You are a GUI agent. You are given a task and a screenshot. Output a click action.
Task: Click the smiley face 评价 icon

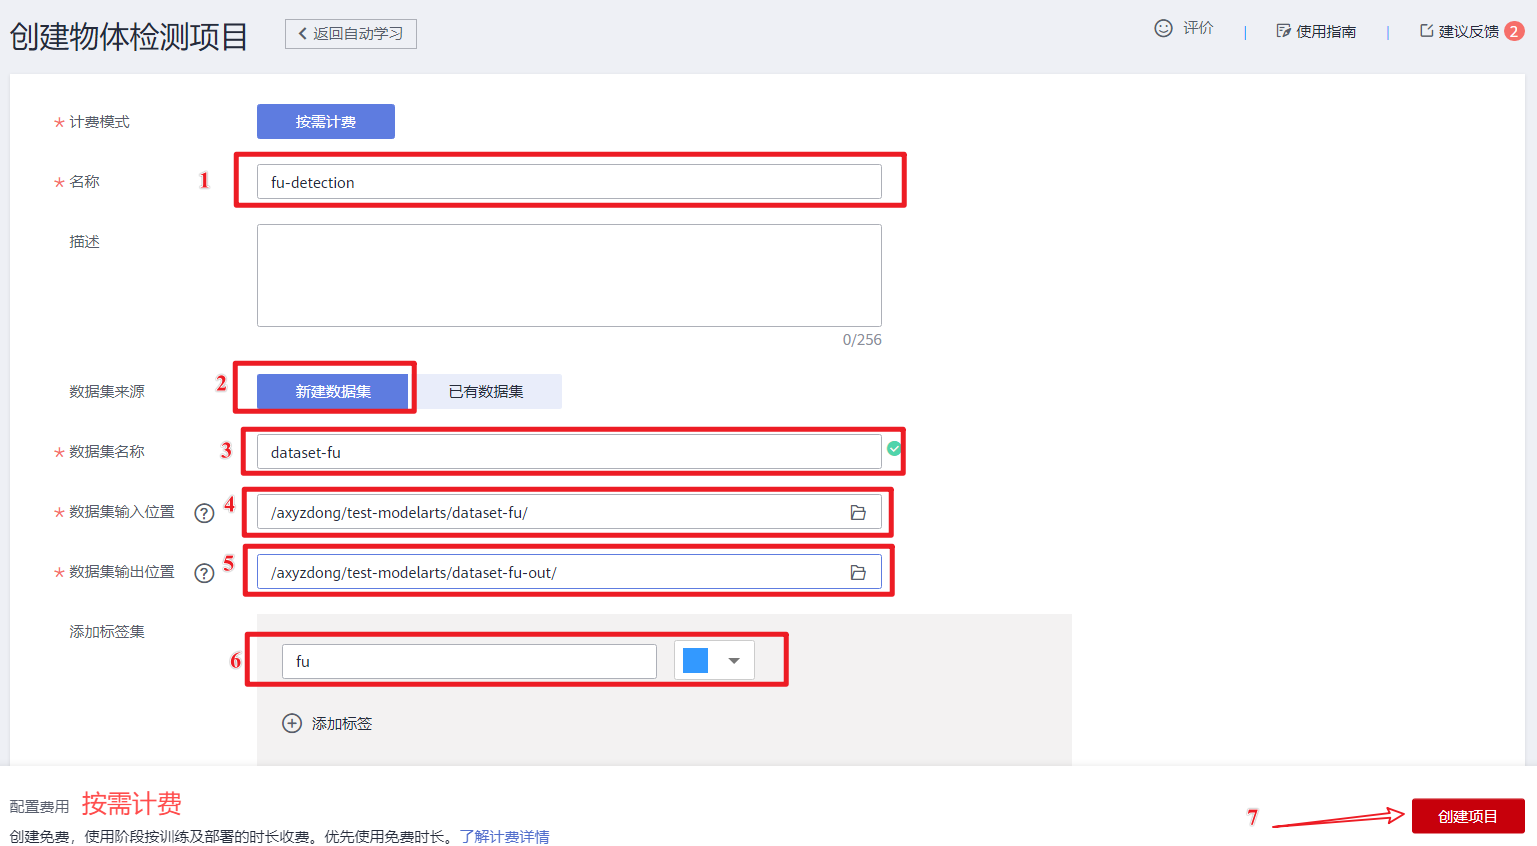[x=1163, y=29]
